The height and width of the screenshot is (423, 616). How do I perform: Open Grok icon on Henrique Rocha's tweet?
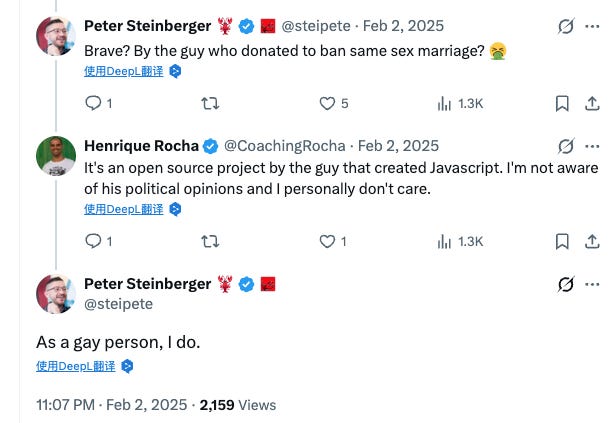567,146
